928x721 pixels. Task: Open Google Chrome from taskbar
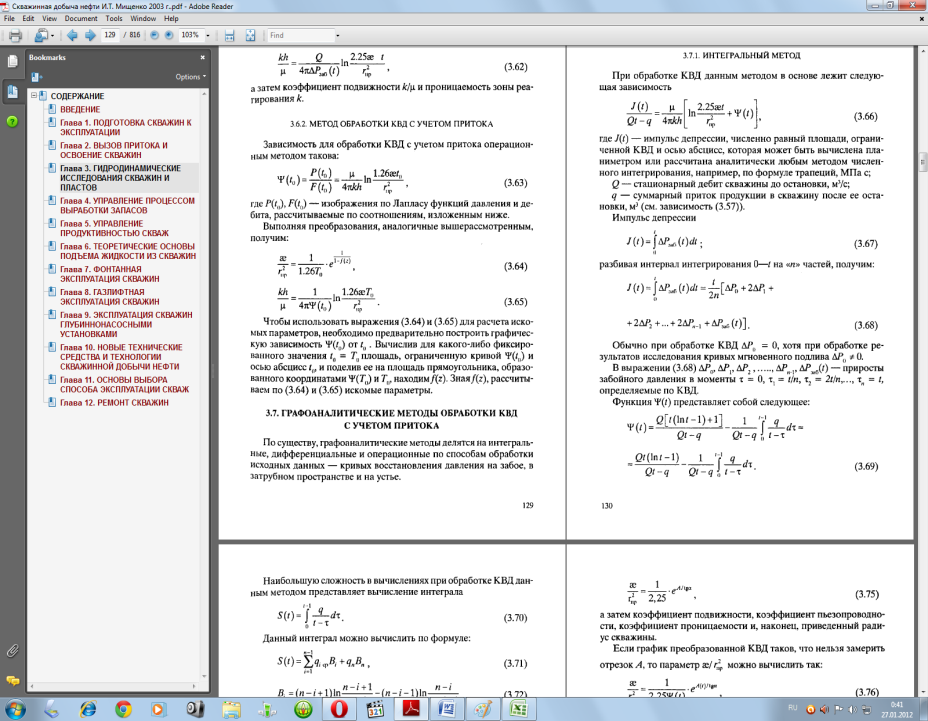123,709
